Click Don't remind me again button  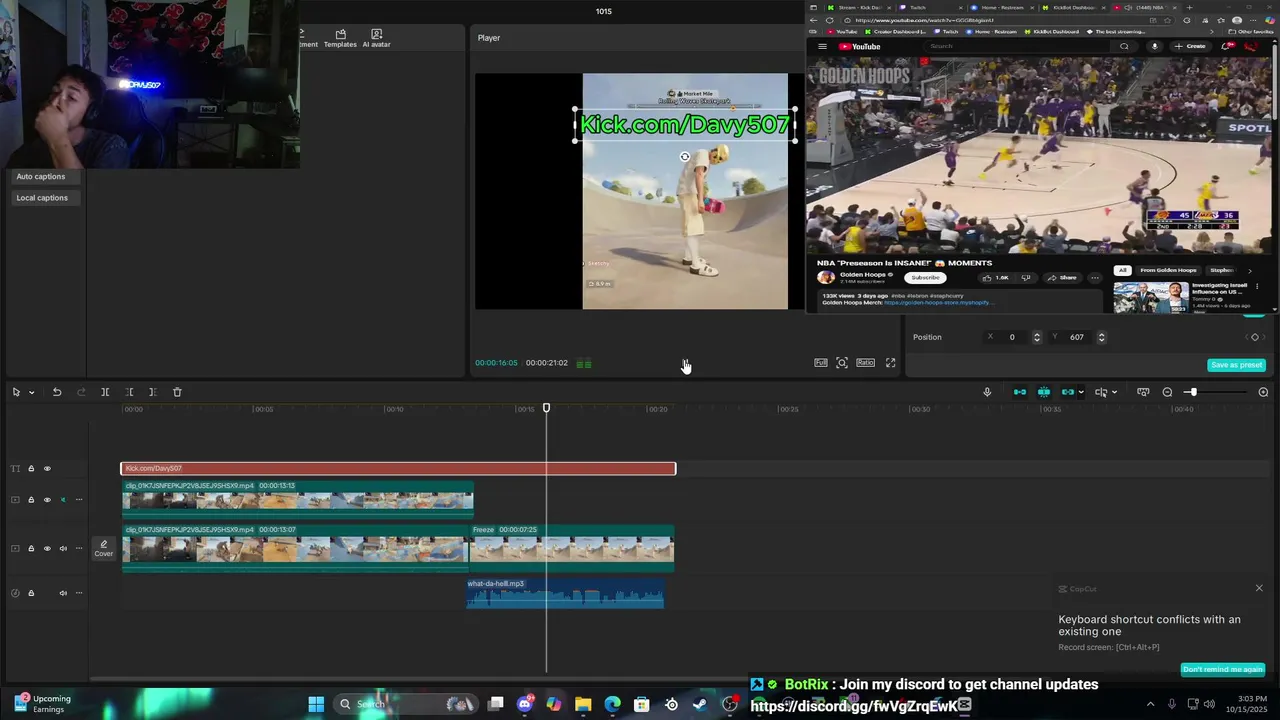(x=1223, y=669)
